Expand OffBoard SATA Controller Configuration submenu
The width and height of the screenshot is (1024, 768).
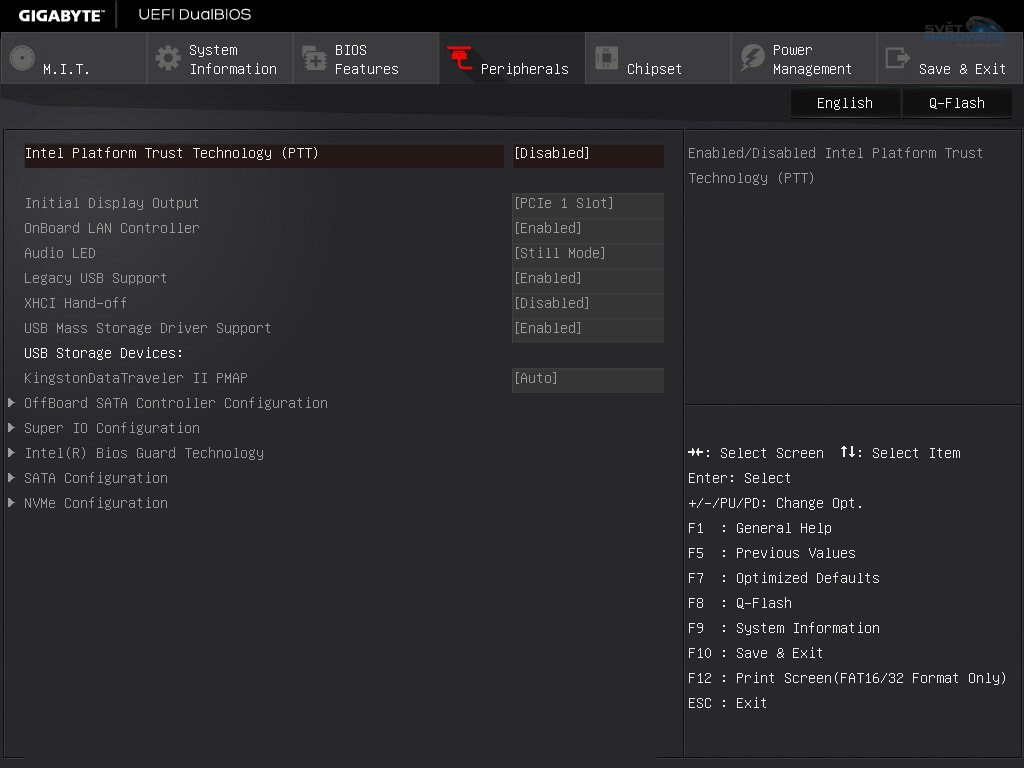(176, 403)
